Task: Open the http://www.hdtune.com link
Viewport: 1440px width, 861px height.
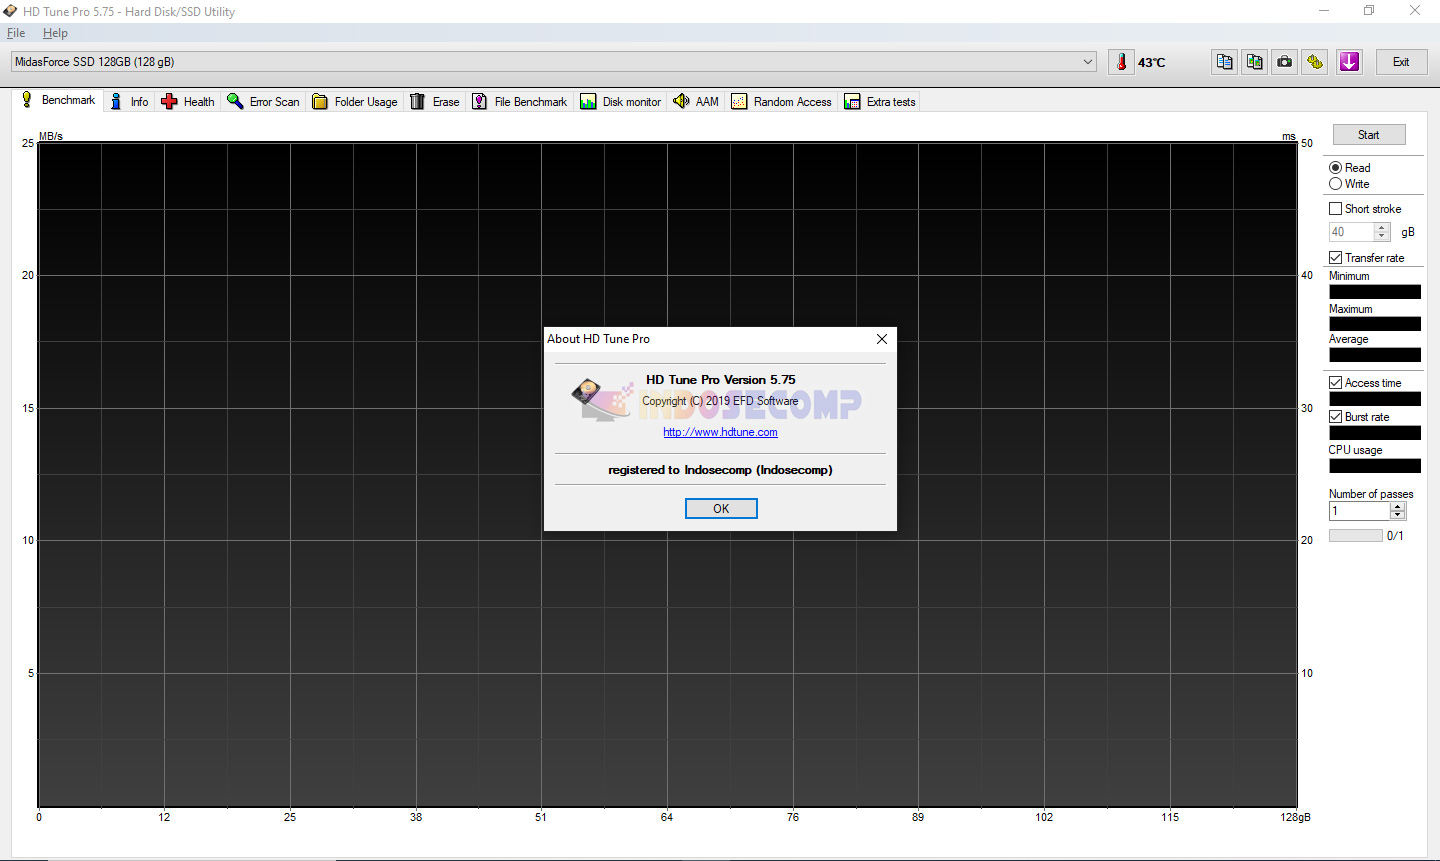Action: click(x=720, y=432)
